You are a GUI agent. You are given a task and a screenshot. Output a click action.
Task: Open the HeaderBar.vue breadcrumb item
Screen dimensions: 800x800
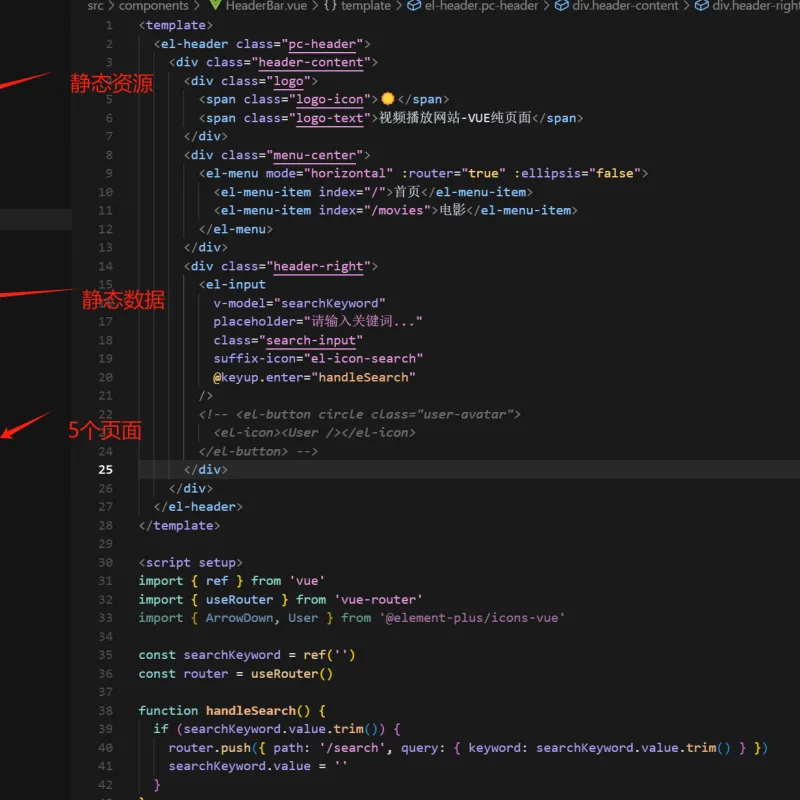266,6
